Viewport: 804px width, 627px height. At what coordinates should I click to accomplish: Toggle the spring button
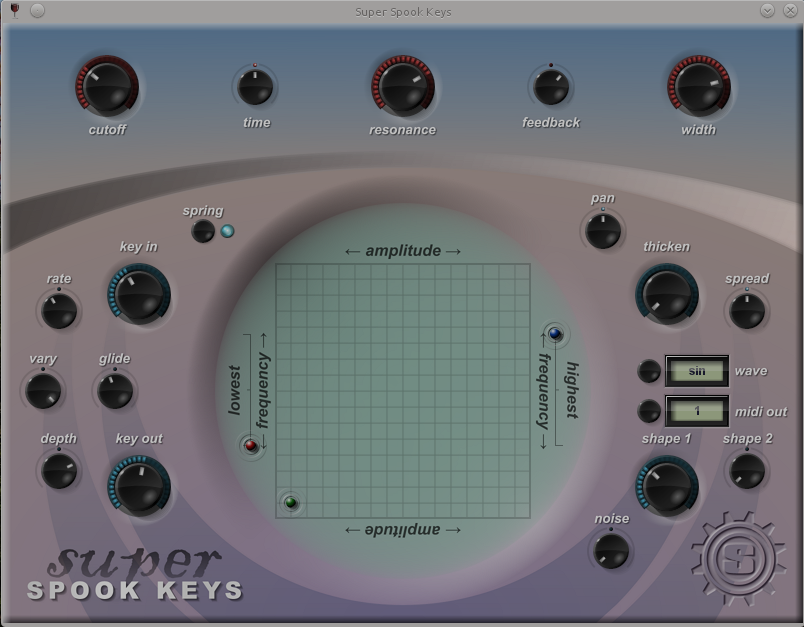203,231
